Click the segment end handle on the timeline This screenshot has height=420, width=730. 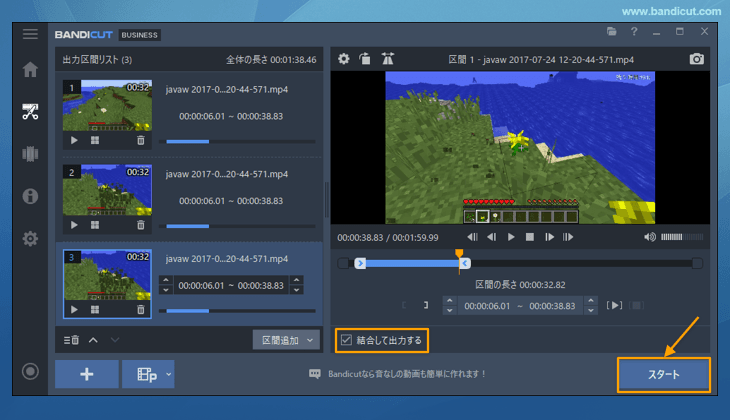(x=465, y=264)
